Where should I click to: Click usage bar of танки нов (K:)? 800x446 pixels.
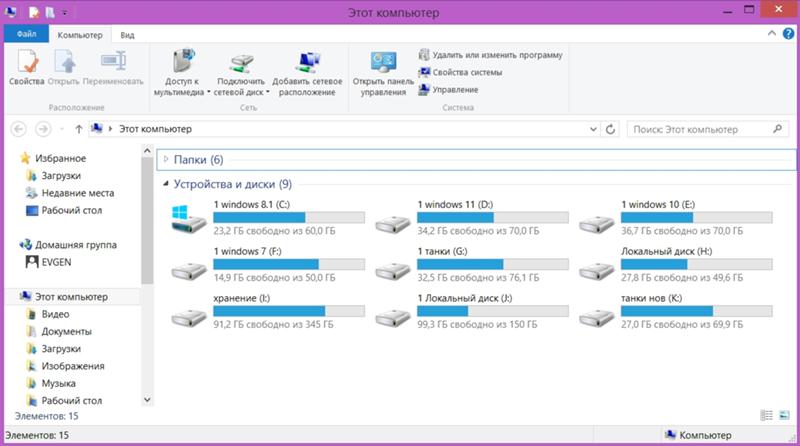click(x=696, y=311)
